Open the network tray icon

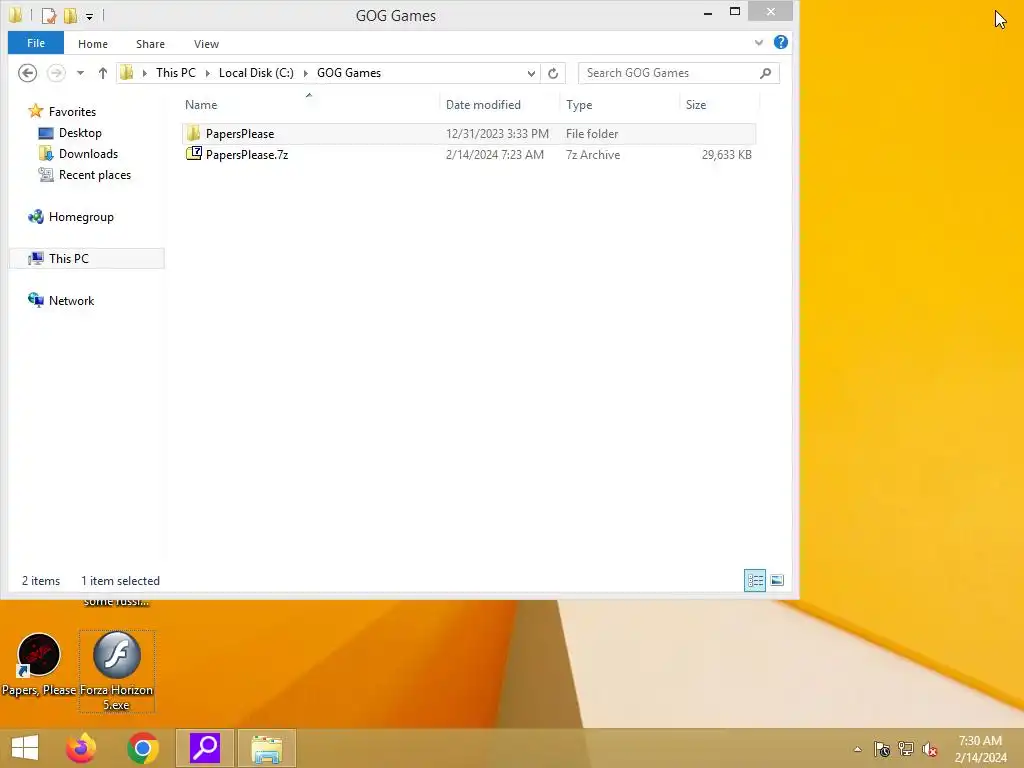(906, 749)
